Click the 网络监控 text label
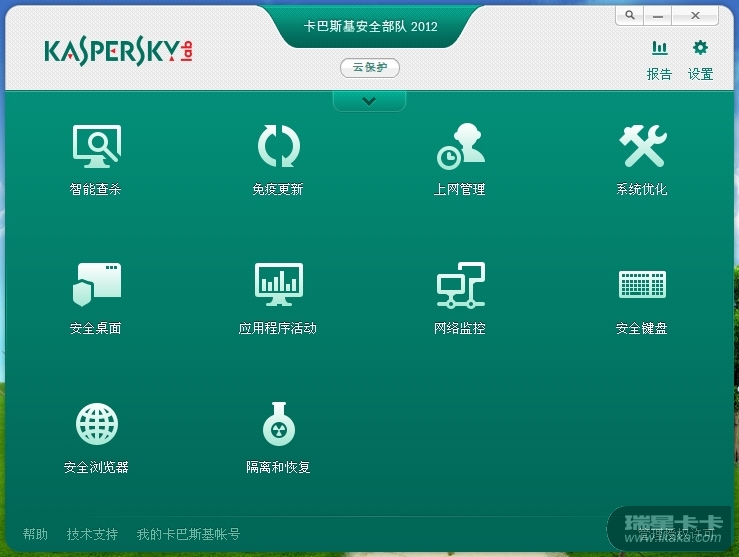The height and width of the screenshot is (557, 739). 460,328
